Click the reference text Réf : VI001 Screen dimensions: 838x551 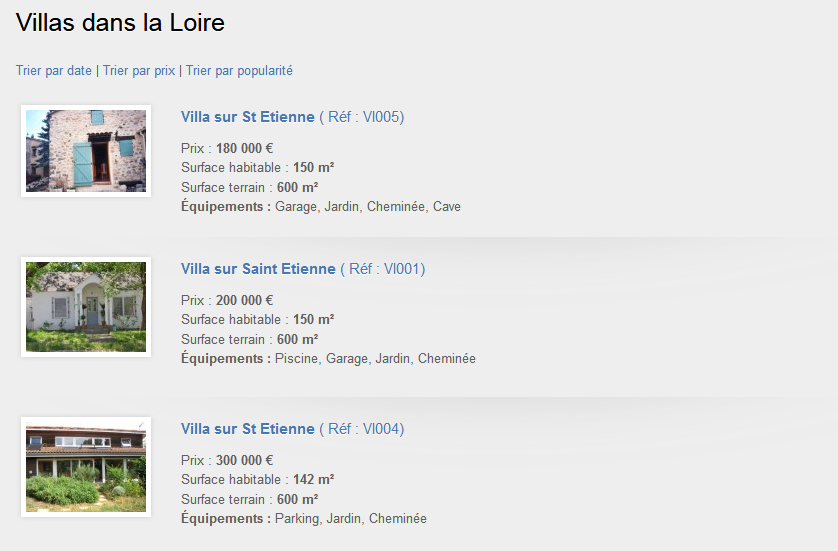(384, 269)
